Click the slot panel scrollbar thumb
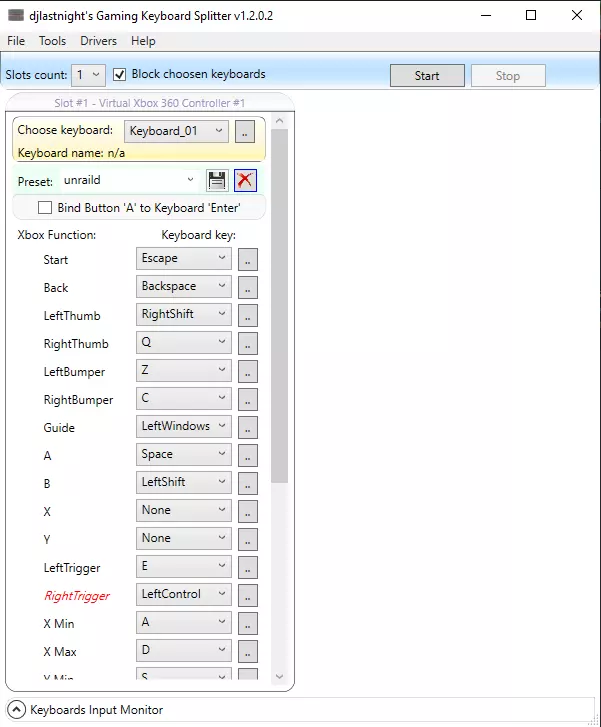 (x=279, y=306)
